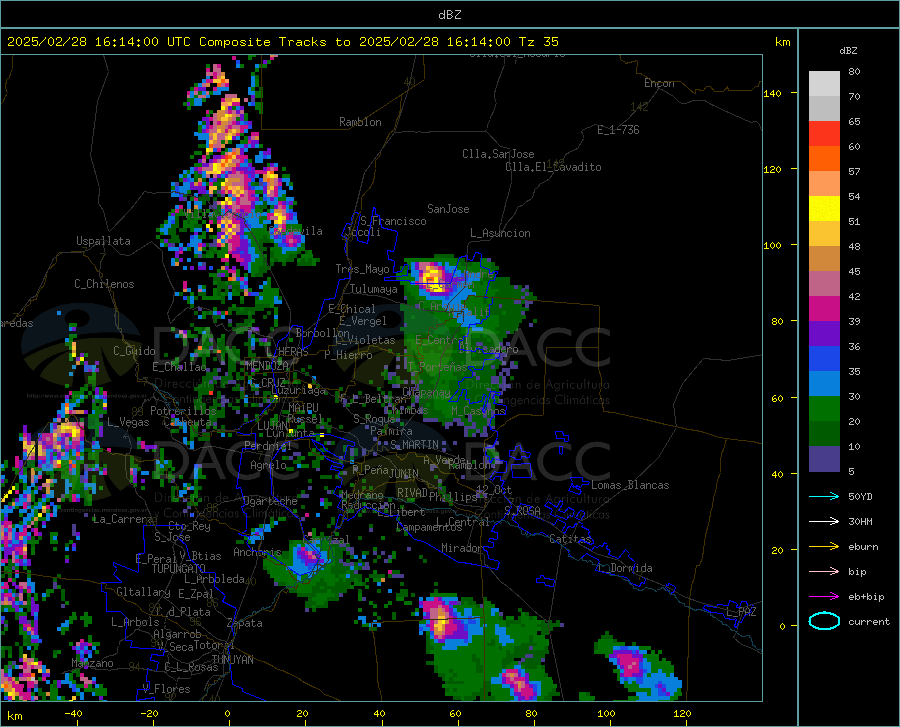
Task: Click the 'L_PAZ' map label
Action: click(x=741, y=612)
